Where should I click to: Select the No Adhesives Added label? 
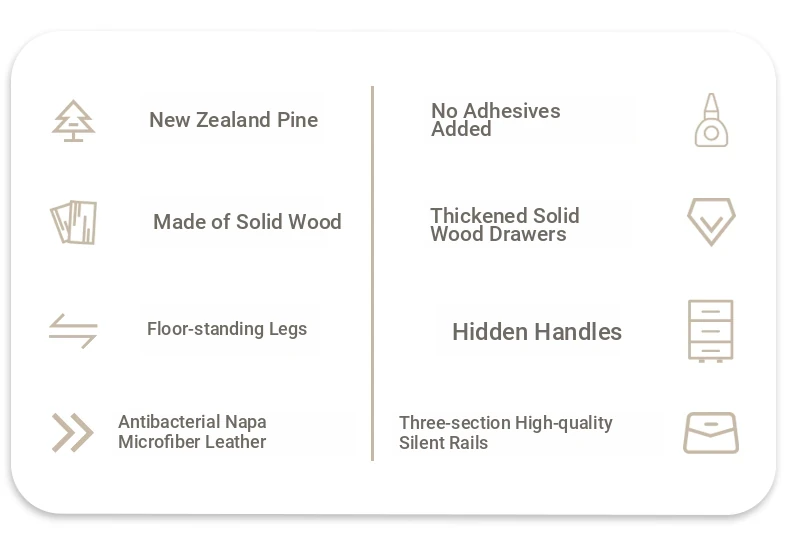point(496,120)
